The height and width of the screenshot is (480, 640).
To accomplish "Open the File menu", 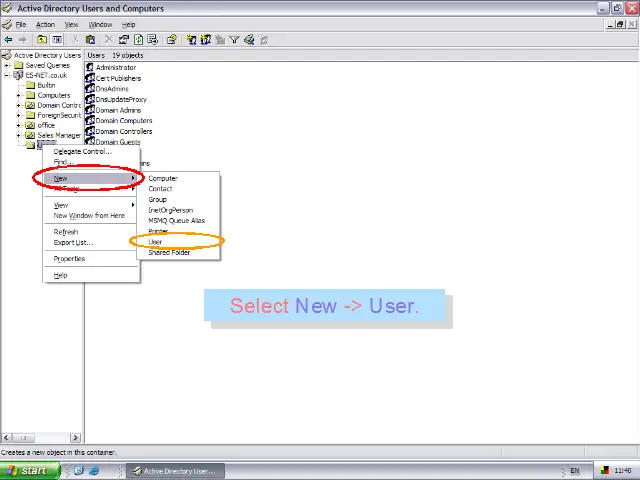I will click(21, 24).
